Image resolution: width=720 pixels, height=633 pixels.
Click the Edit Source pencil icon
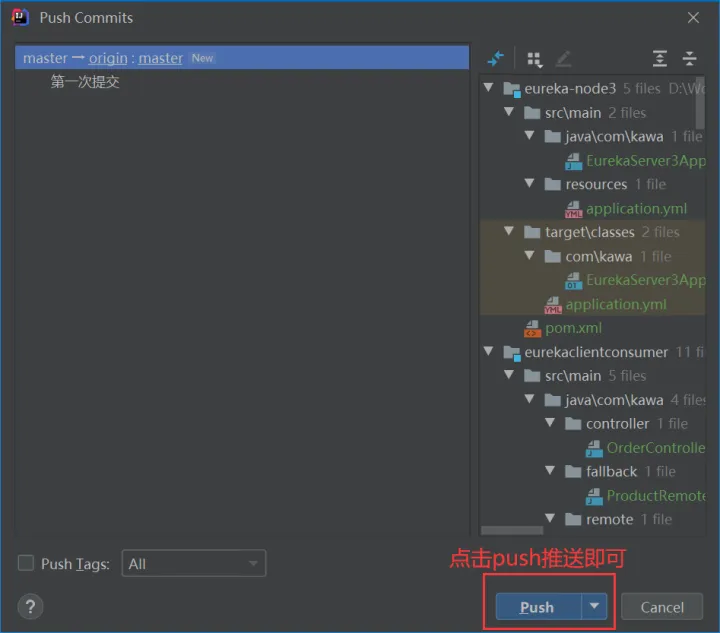(563, 59)
